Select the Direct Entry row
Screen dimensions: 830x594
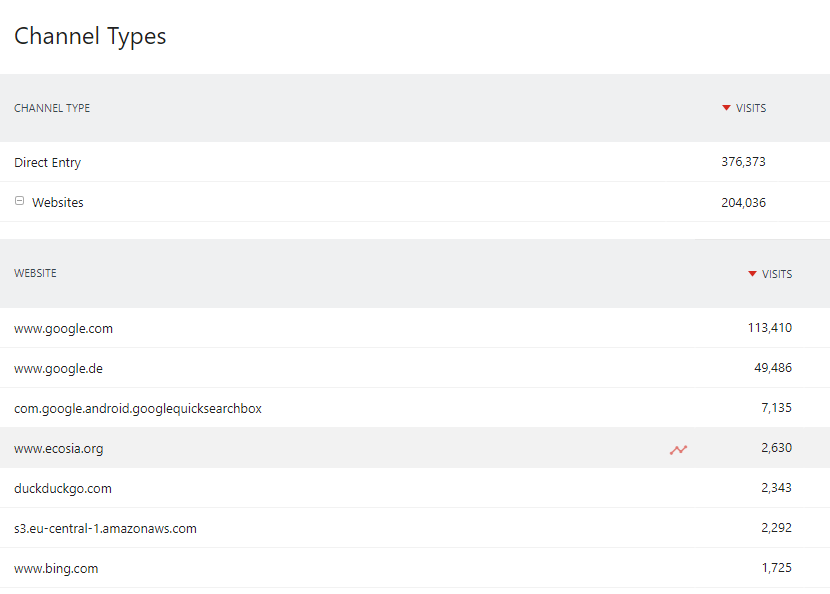pyautogui.click(x=415, y=162)
